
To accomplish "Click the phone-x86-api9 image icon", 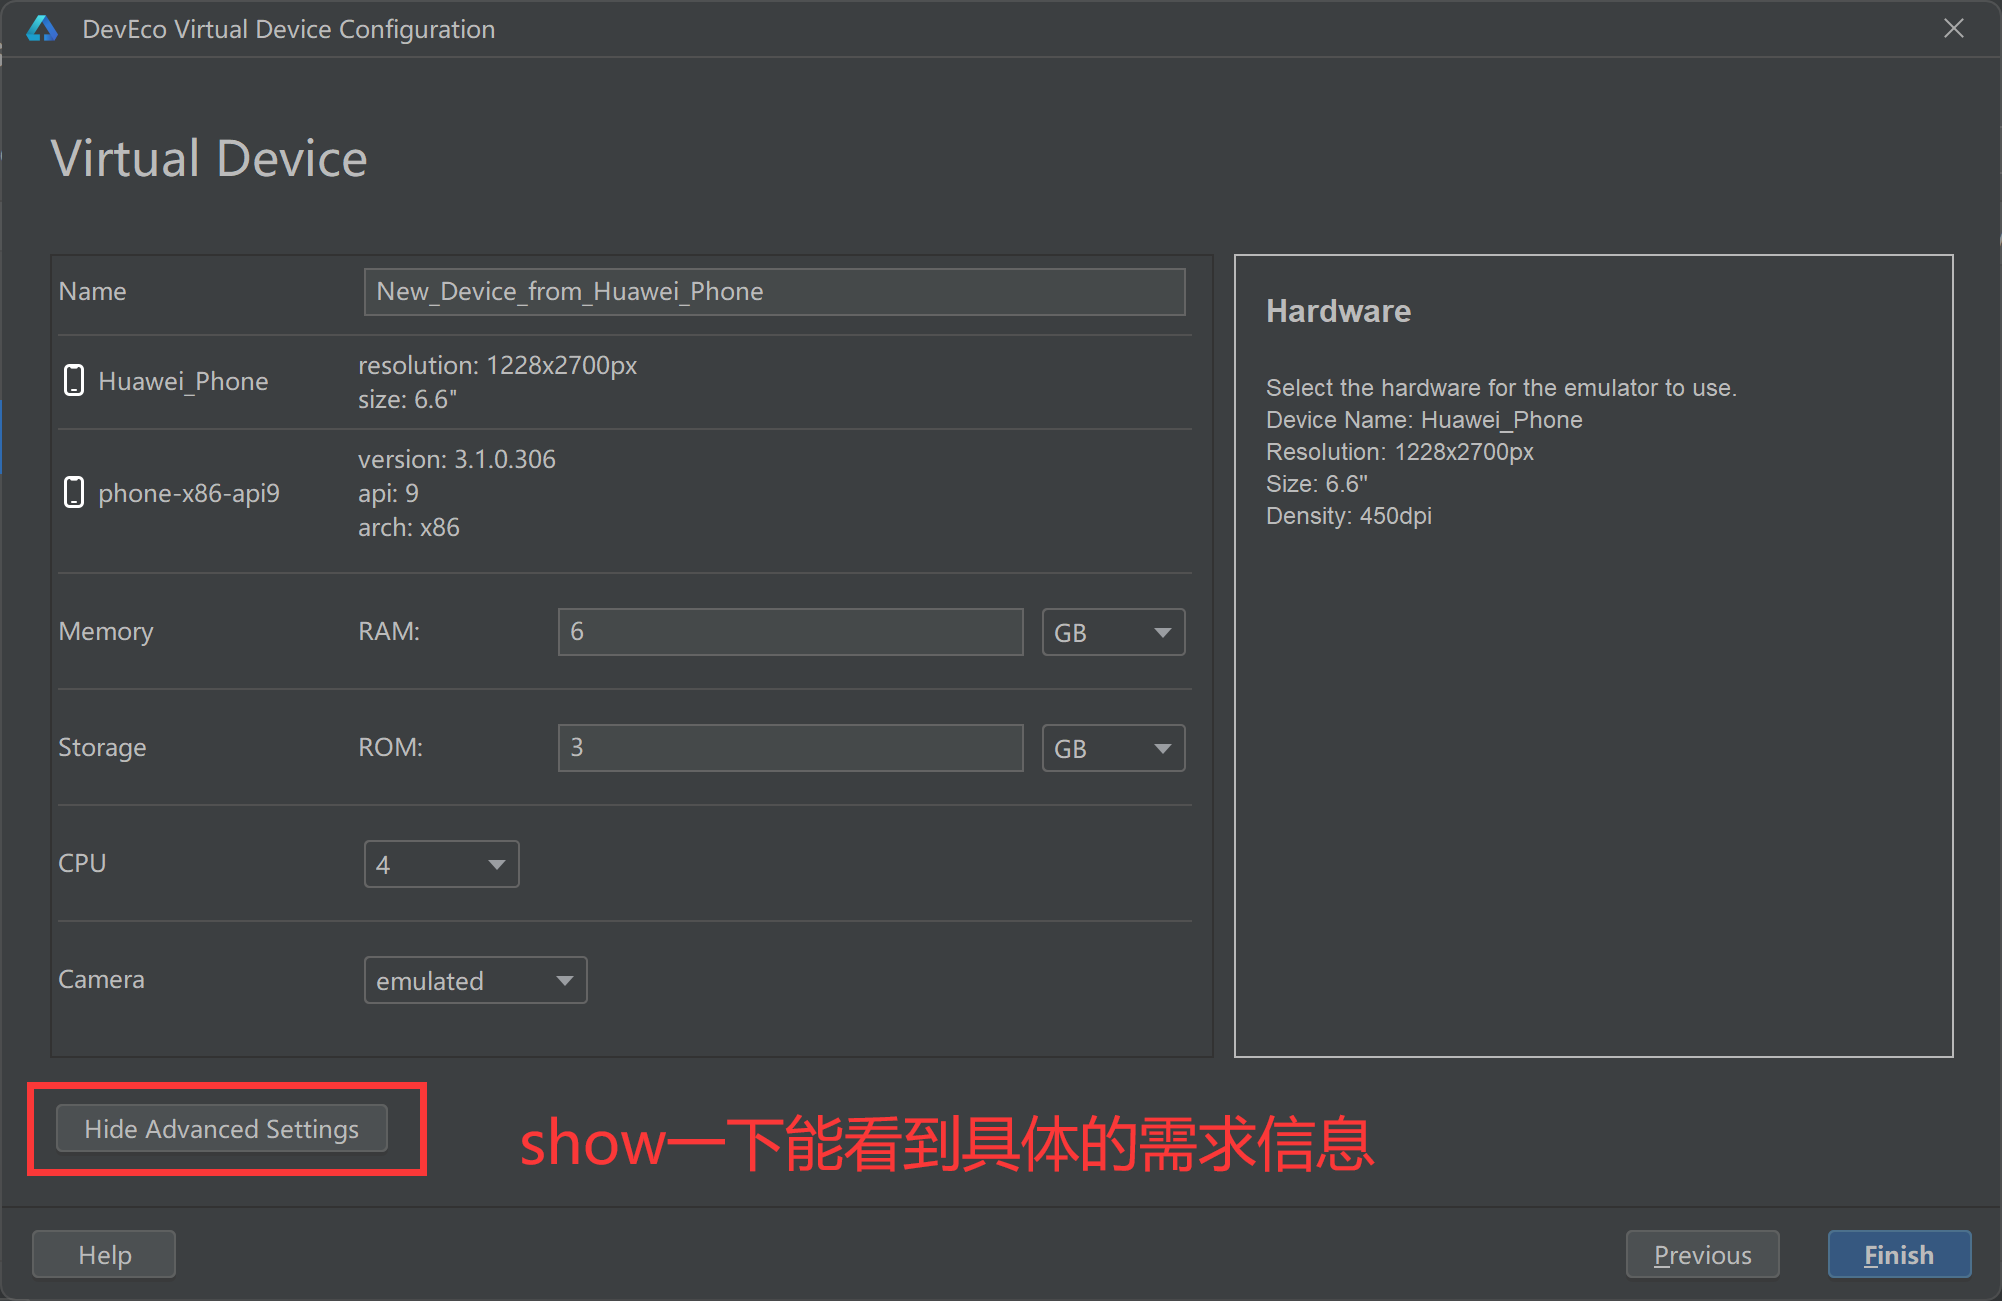I will point(74,492).
